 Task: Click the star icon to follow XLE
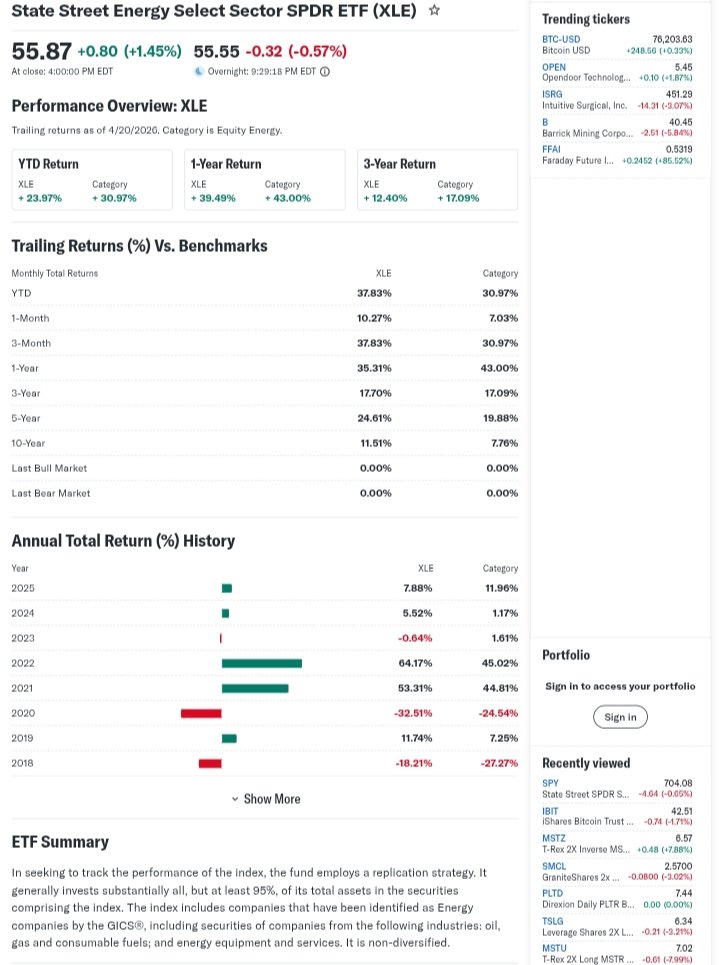coord(434,11)
